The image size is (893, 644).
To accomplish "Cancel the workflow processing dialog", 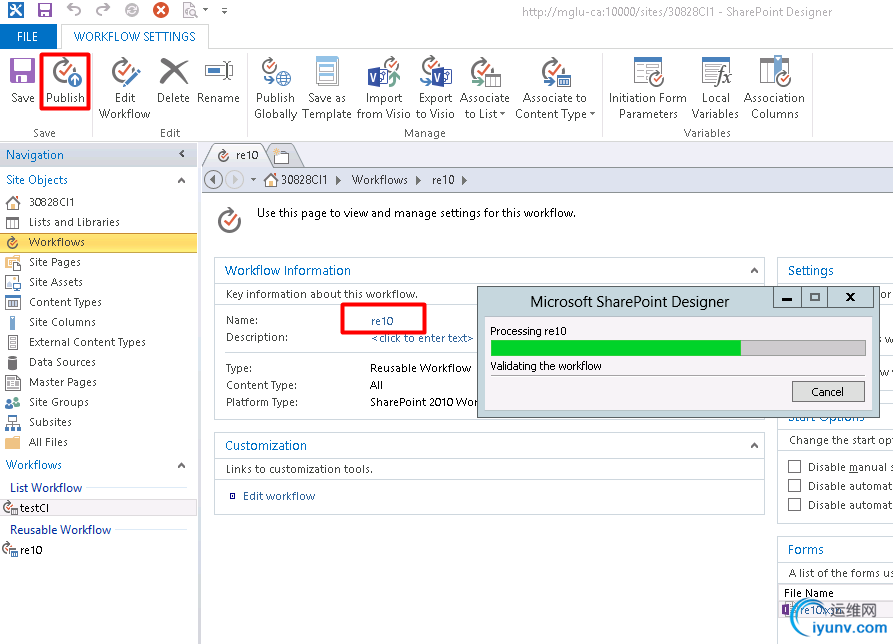I will pos(828,392).
